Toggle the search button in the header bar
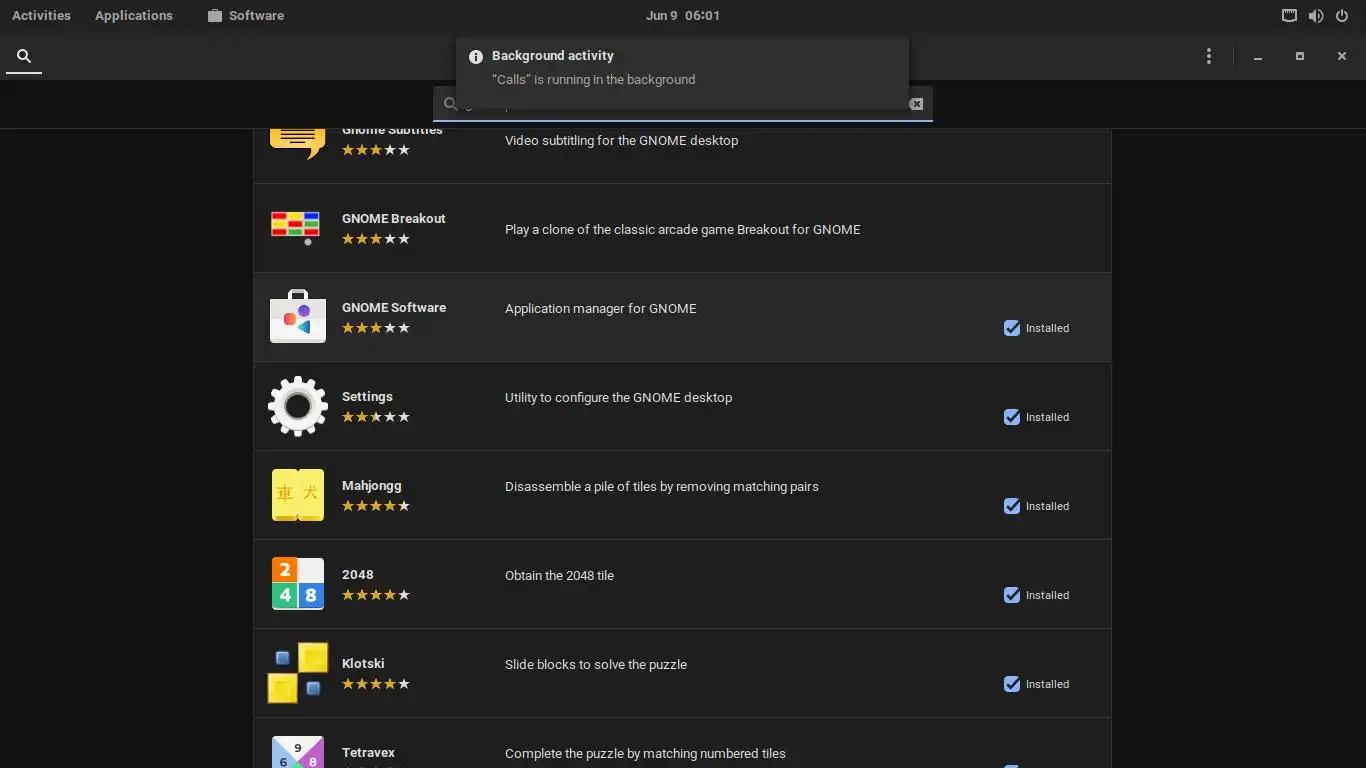1366x768 pixels. click(24, 56)
